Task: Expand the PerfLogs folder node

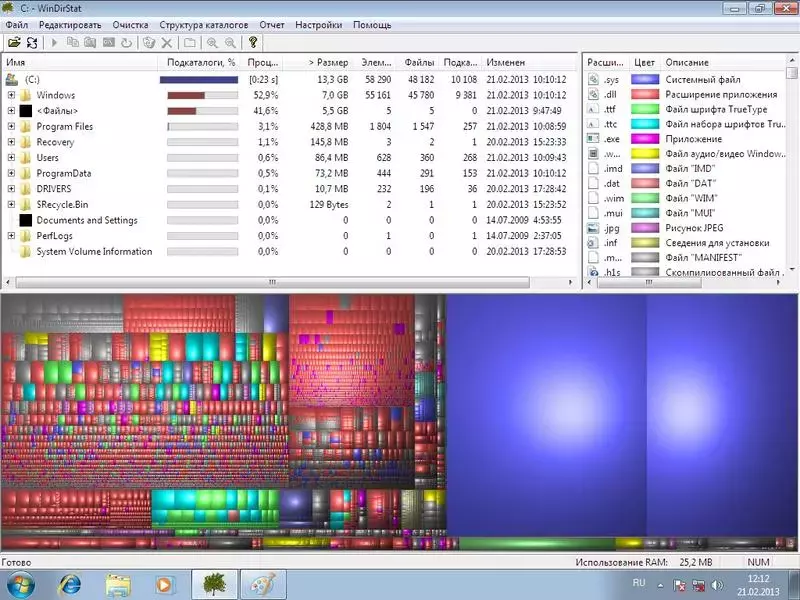Action: tap(11, 236)
